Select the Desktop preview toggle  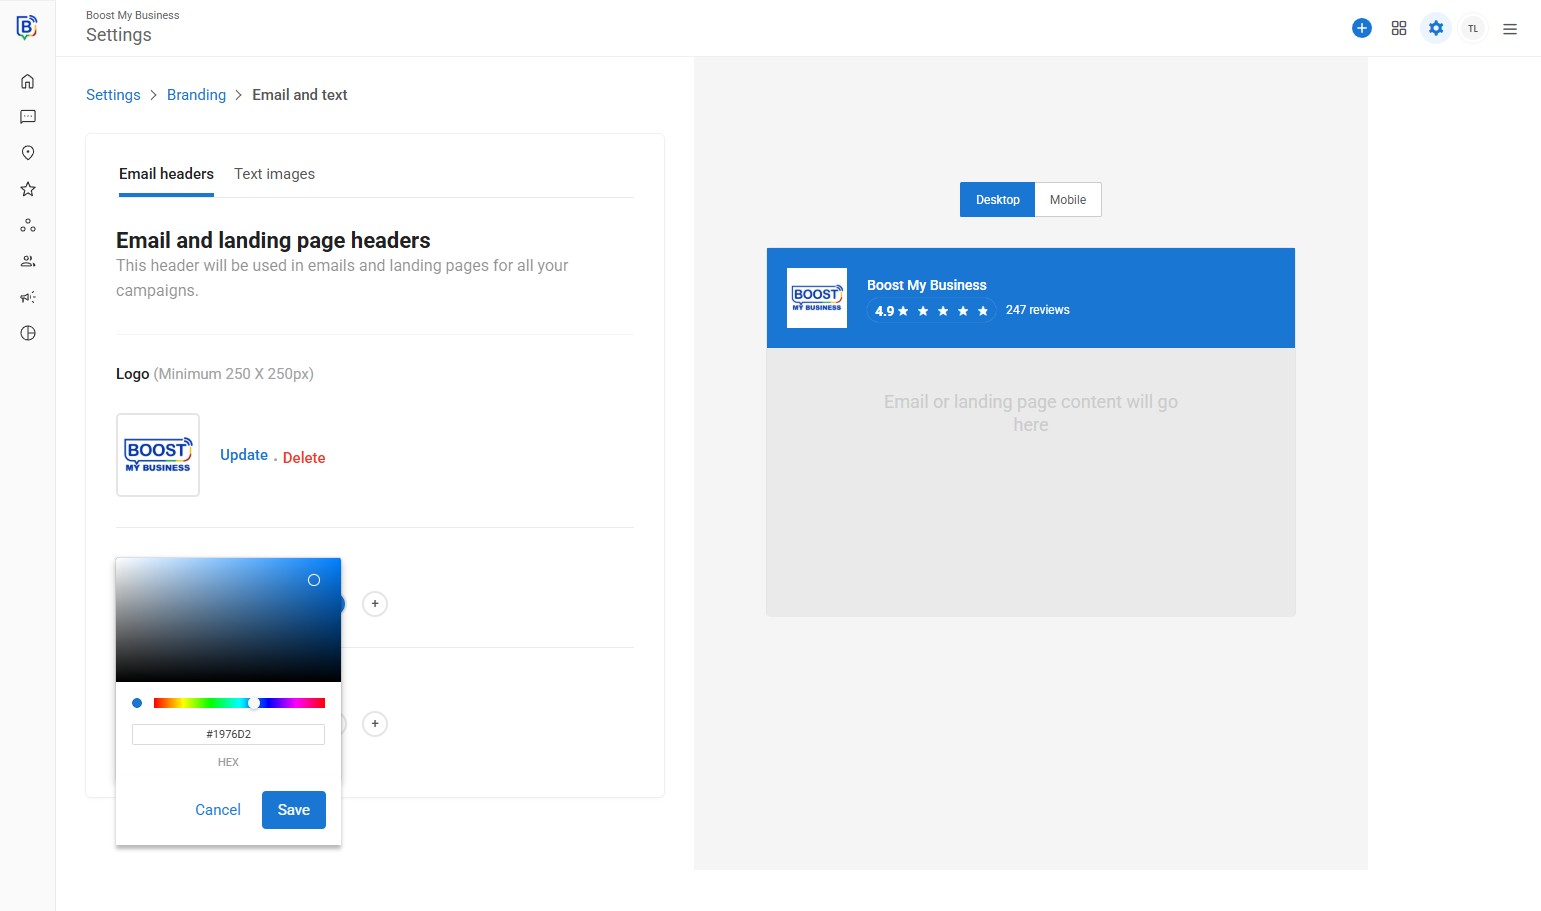[997, 200]
